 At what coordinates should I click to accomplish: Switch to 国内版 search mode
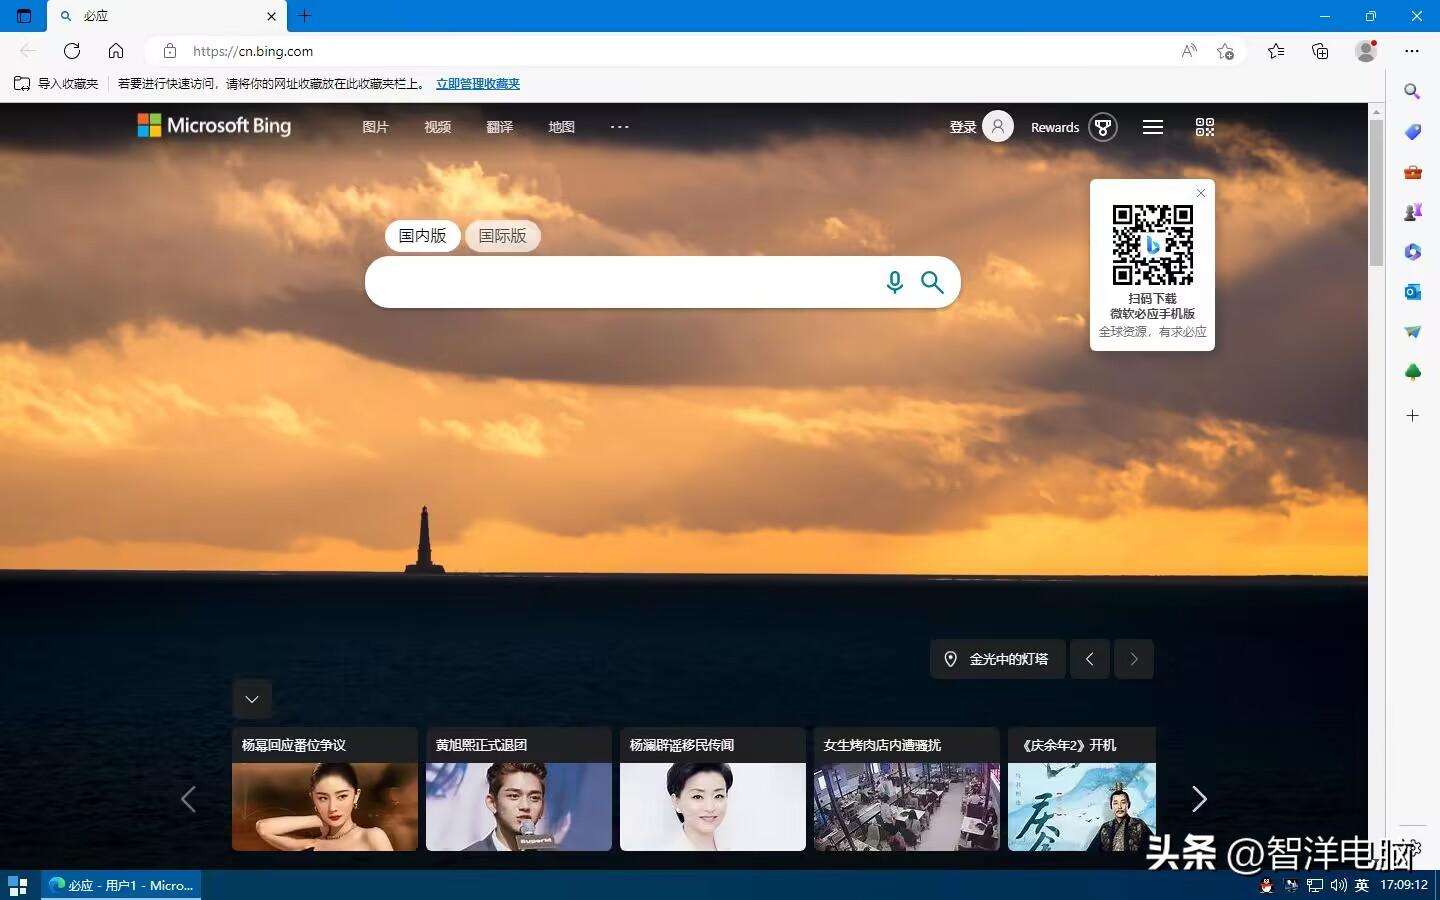tap(422, 236)
